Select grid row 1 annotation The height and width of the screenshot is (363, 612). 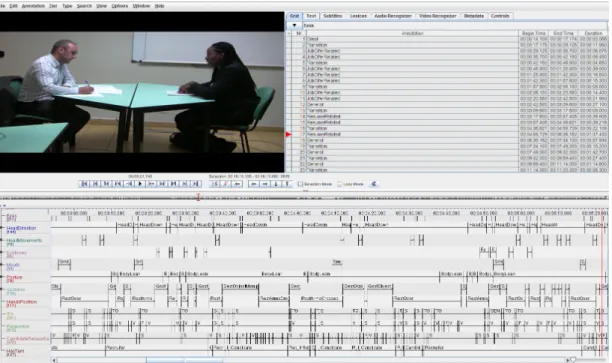(412, 39)
